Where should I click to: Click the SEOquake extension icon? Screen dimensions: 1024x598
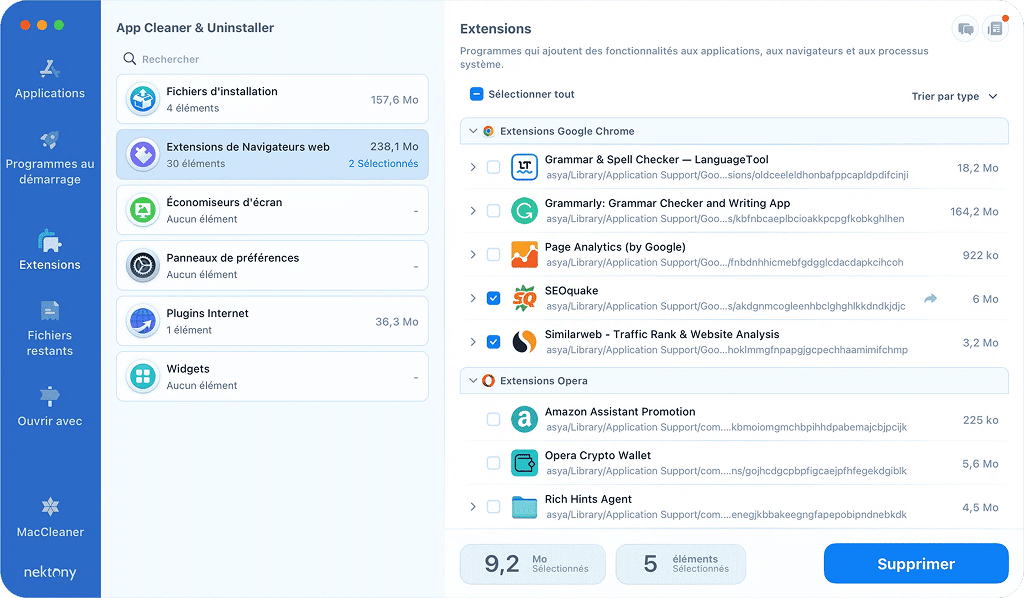[524, 298]
